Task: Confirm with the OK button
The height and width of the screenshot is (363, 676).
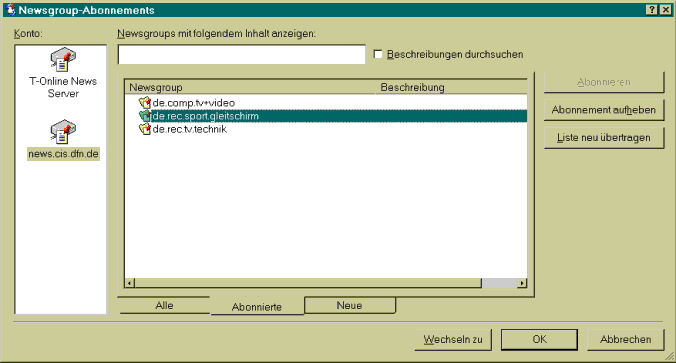Action: point(539,340)
